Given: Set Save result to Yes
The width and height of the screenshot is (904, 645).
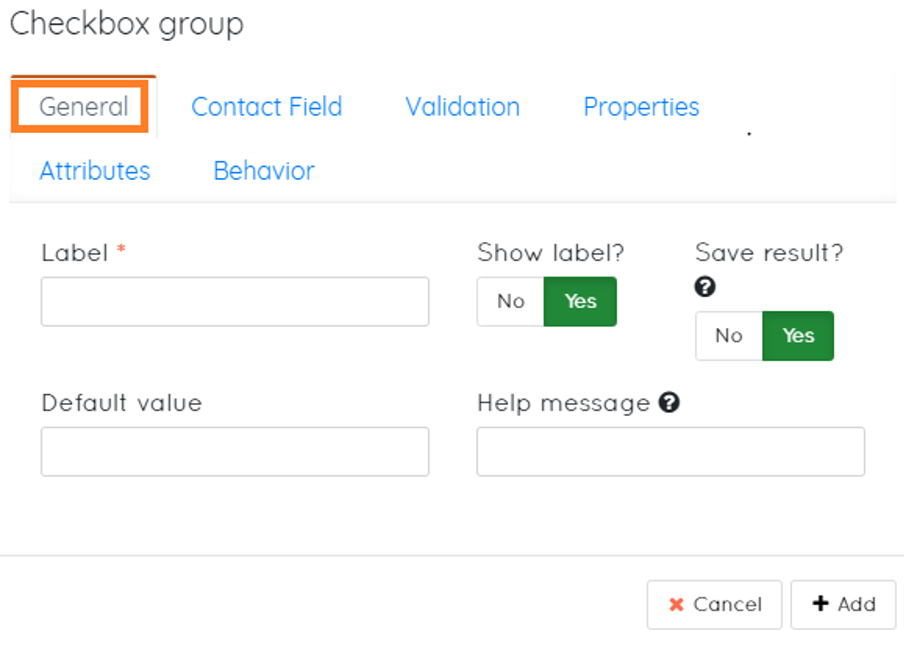Looking at the screenshot, I should [798, 336].
